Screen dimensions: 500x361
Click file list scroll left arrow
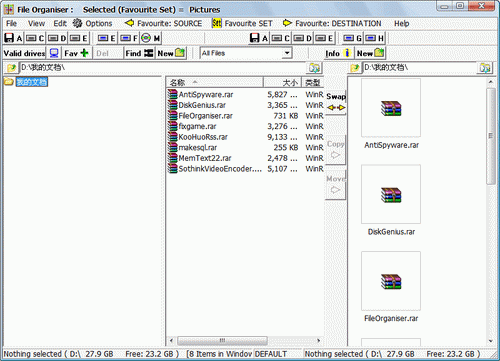(x=171, y=341)
